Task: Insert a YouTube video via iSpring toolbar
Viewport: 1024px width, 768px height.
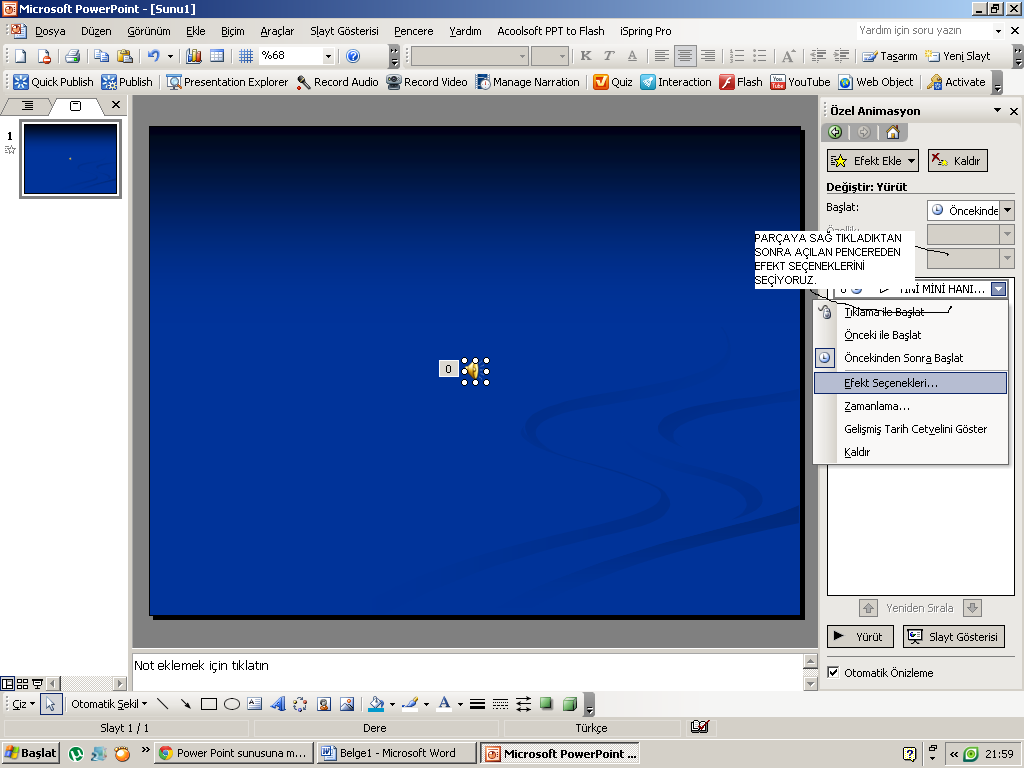Action: 800,82
